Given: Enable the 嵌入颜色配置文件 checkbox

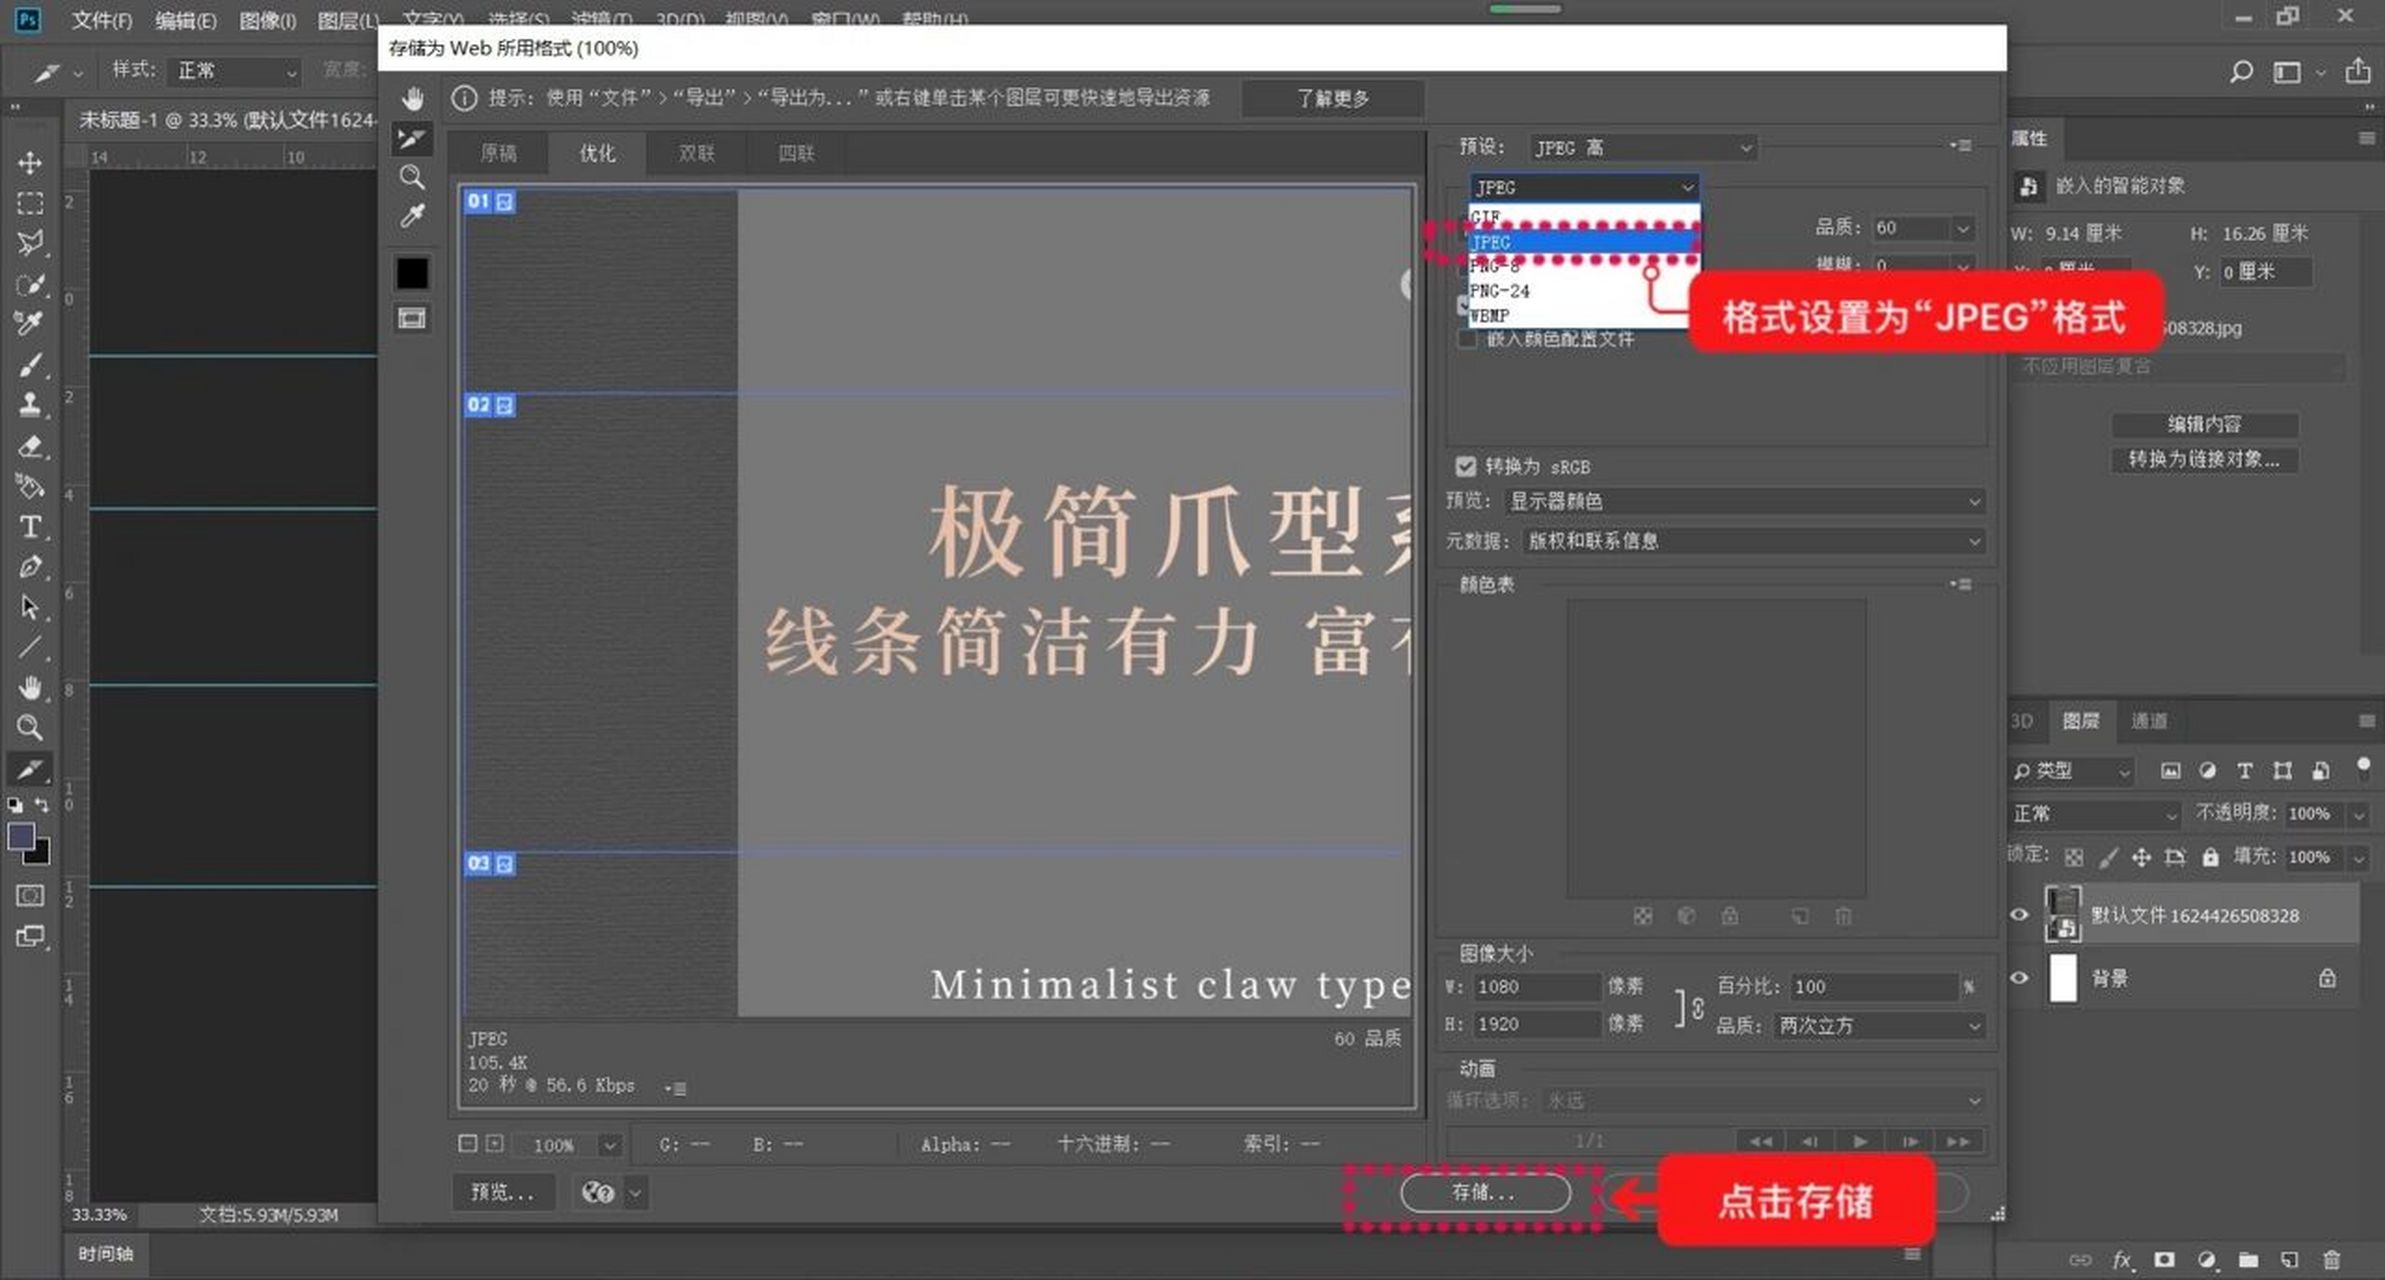Looking at the screenshot, I should click(x=1468, y=339).
